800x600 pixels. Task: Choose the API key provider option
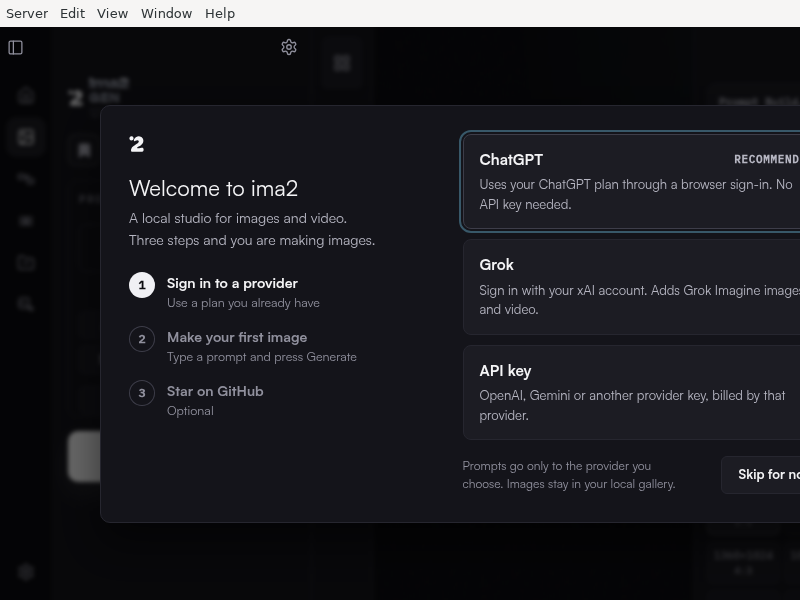tap(631, 392)
